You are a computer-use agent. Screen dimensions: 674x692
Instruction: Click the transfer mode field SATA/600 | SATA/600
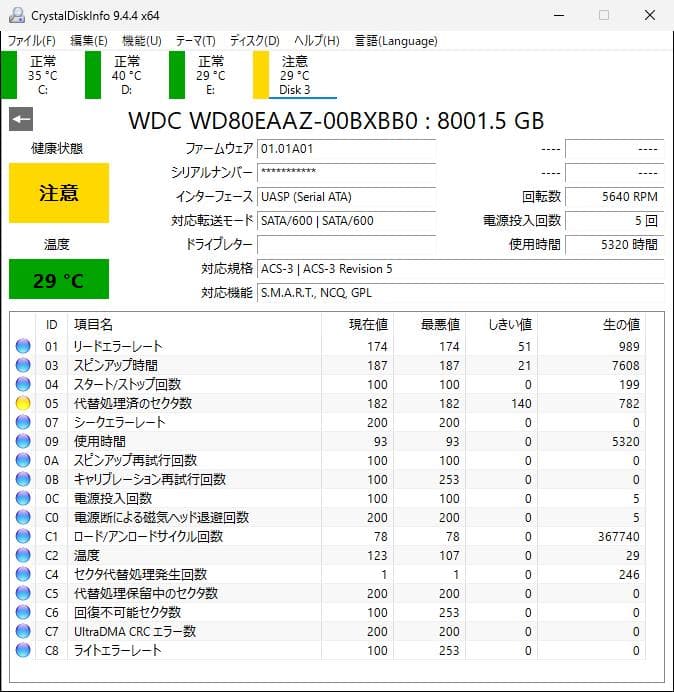346,220
